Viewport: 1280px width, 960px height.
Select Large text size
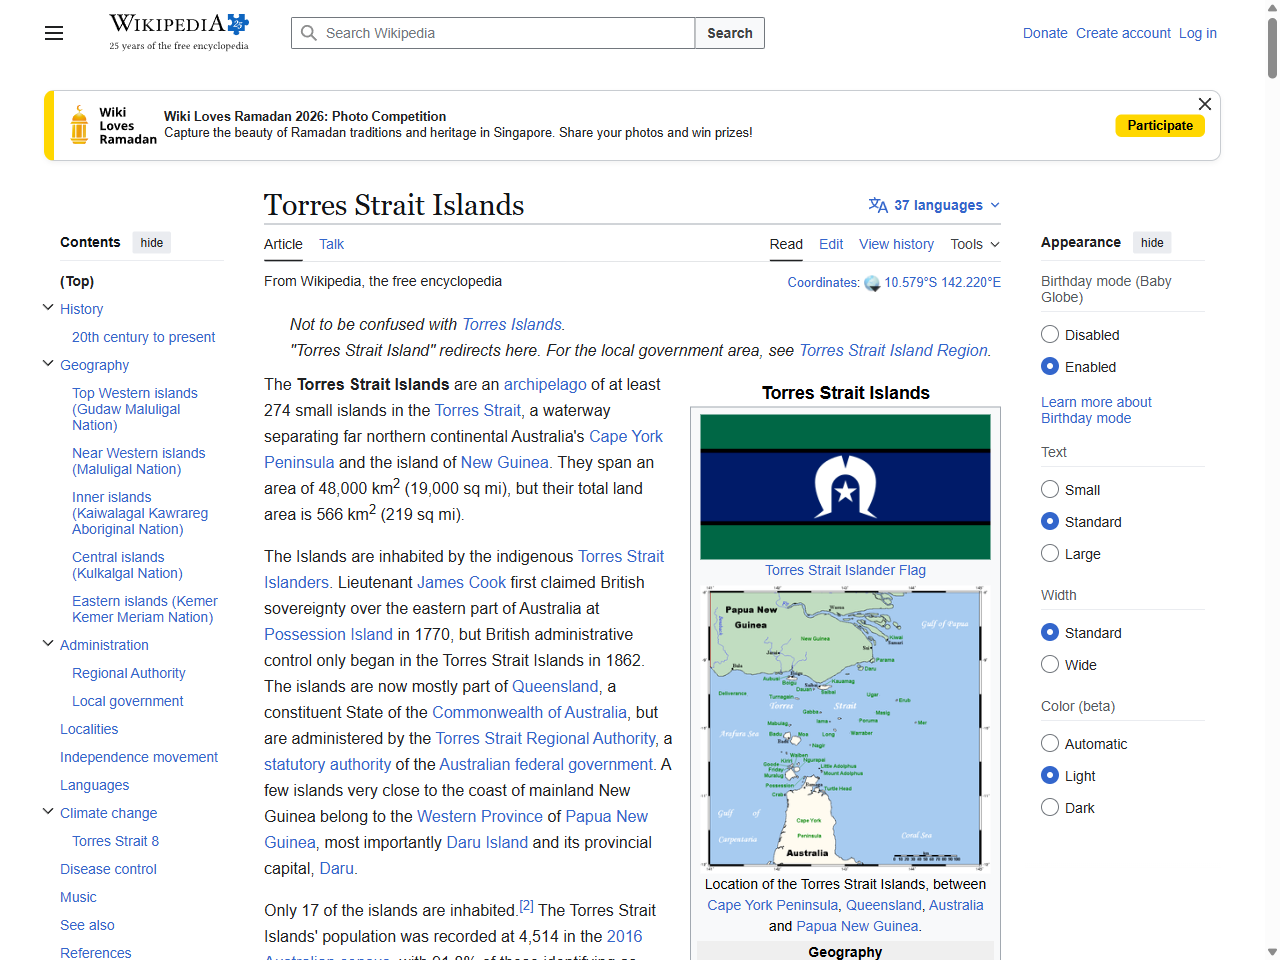click(x=1050, y=553)
